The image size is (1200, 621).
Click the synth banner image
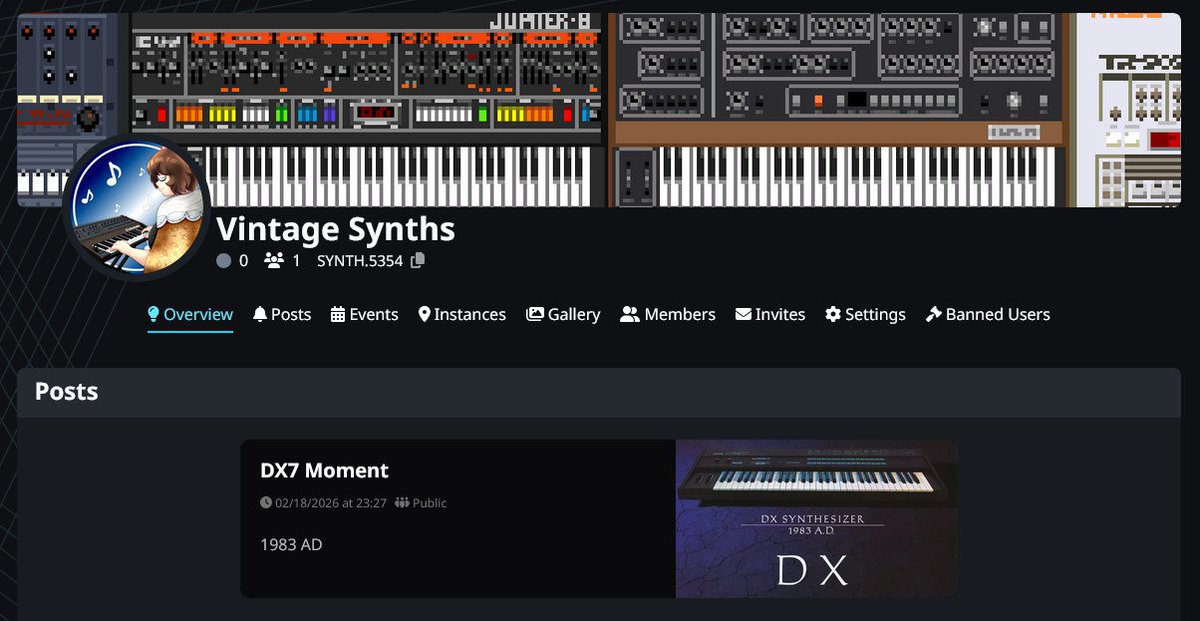pyautogui.click(x=600, y=110)
